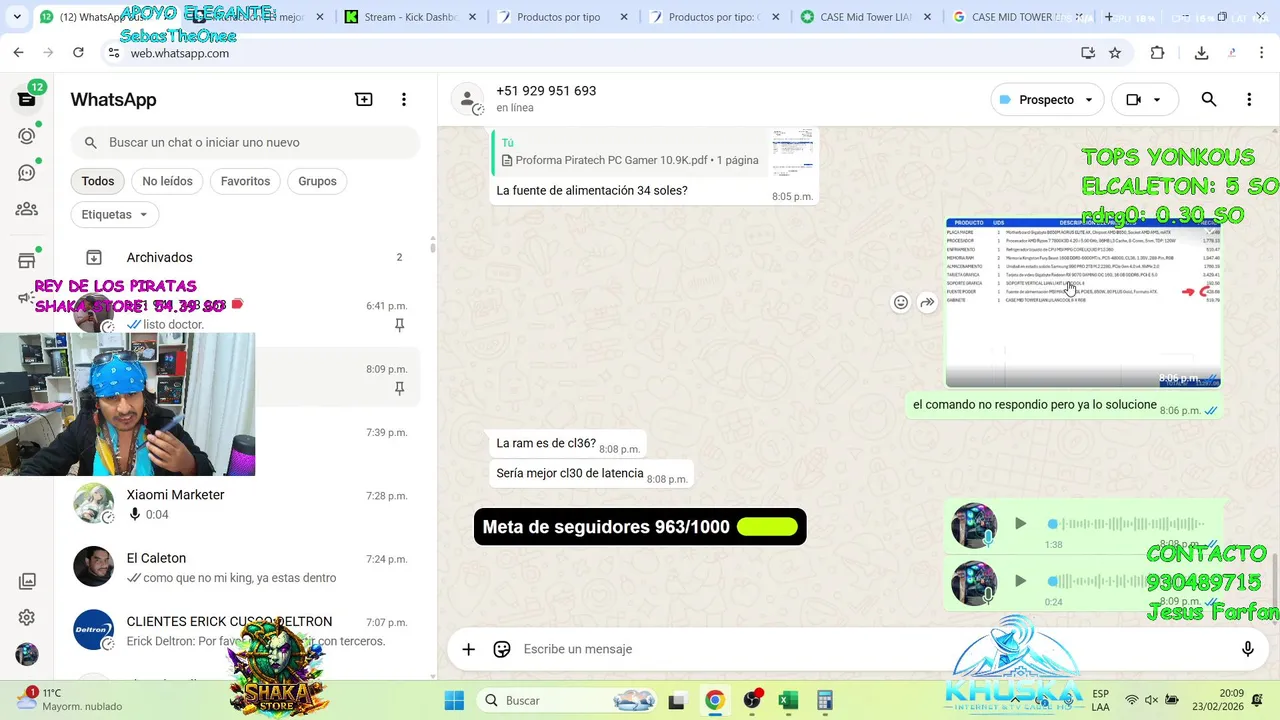Viewport: 1280px width, 720px height.
Task: Open the Chats icon in the left rail
Action: (x=27, y=99)
